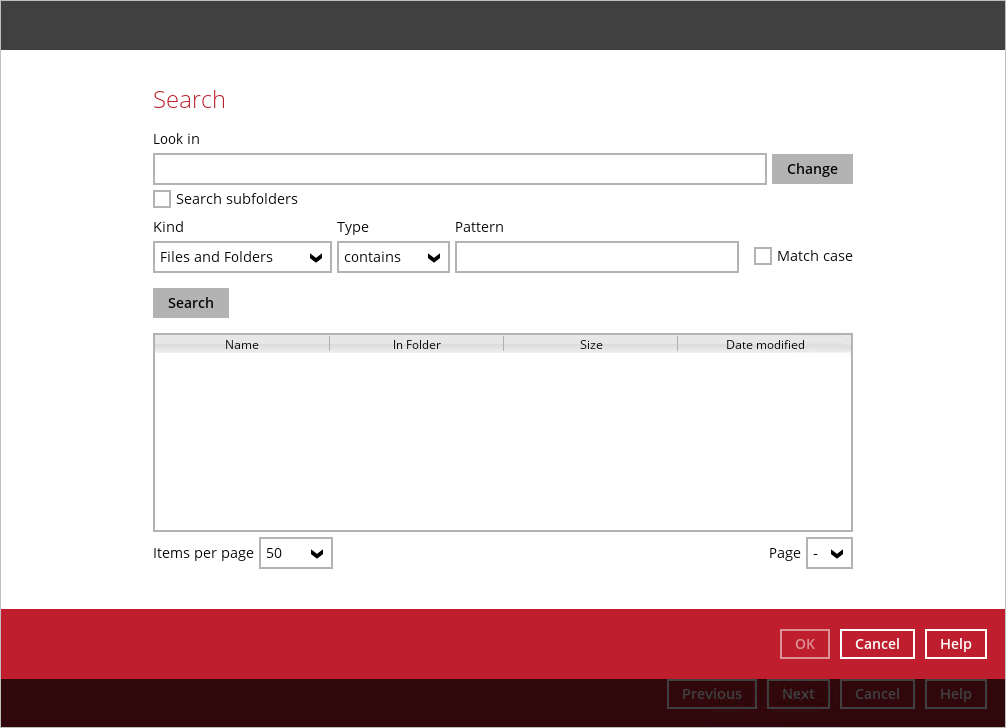Expand the Type dropdown set to contains

(x=393, y=257)
